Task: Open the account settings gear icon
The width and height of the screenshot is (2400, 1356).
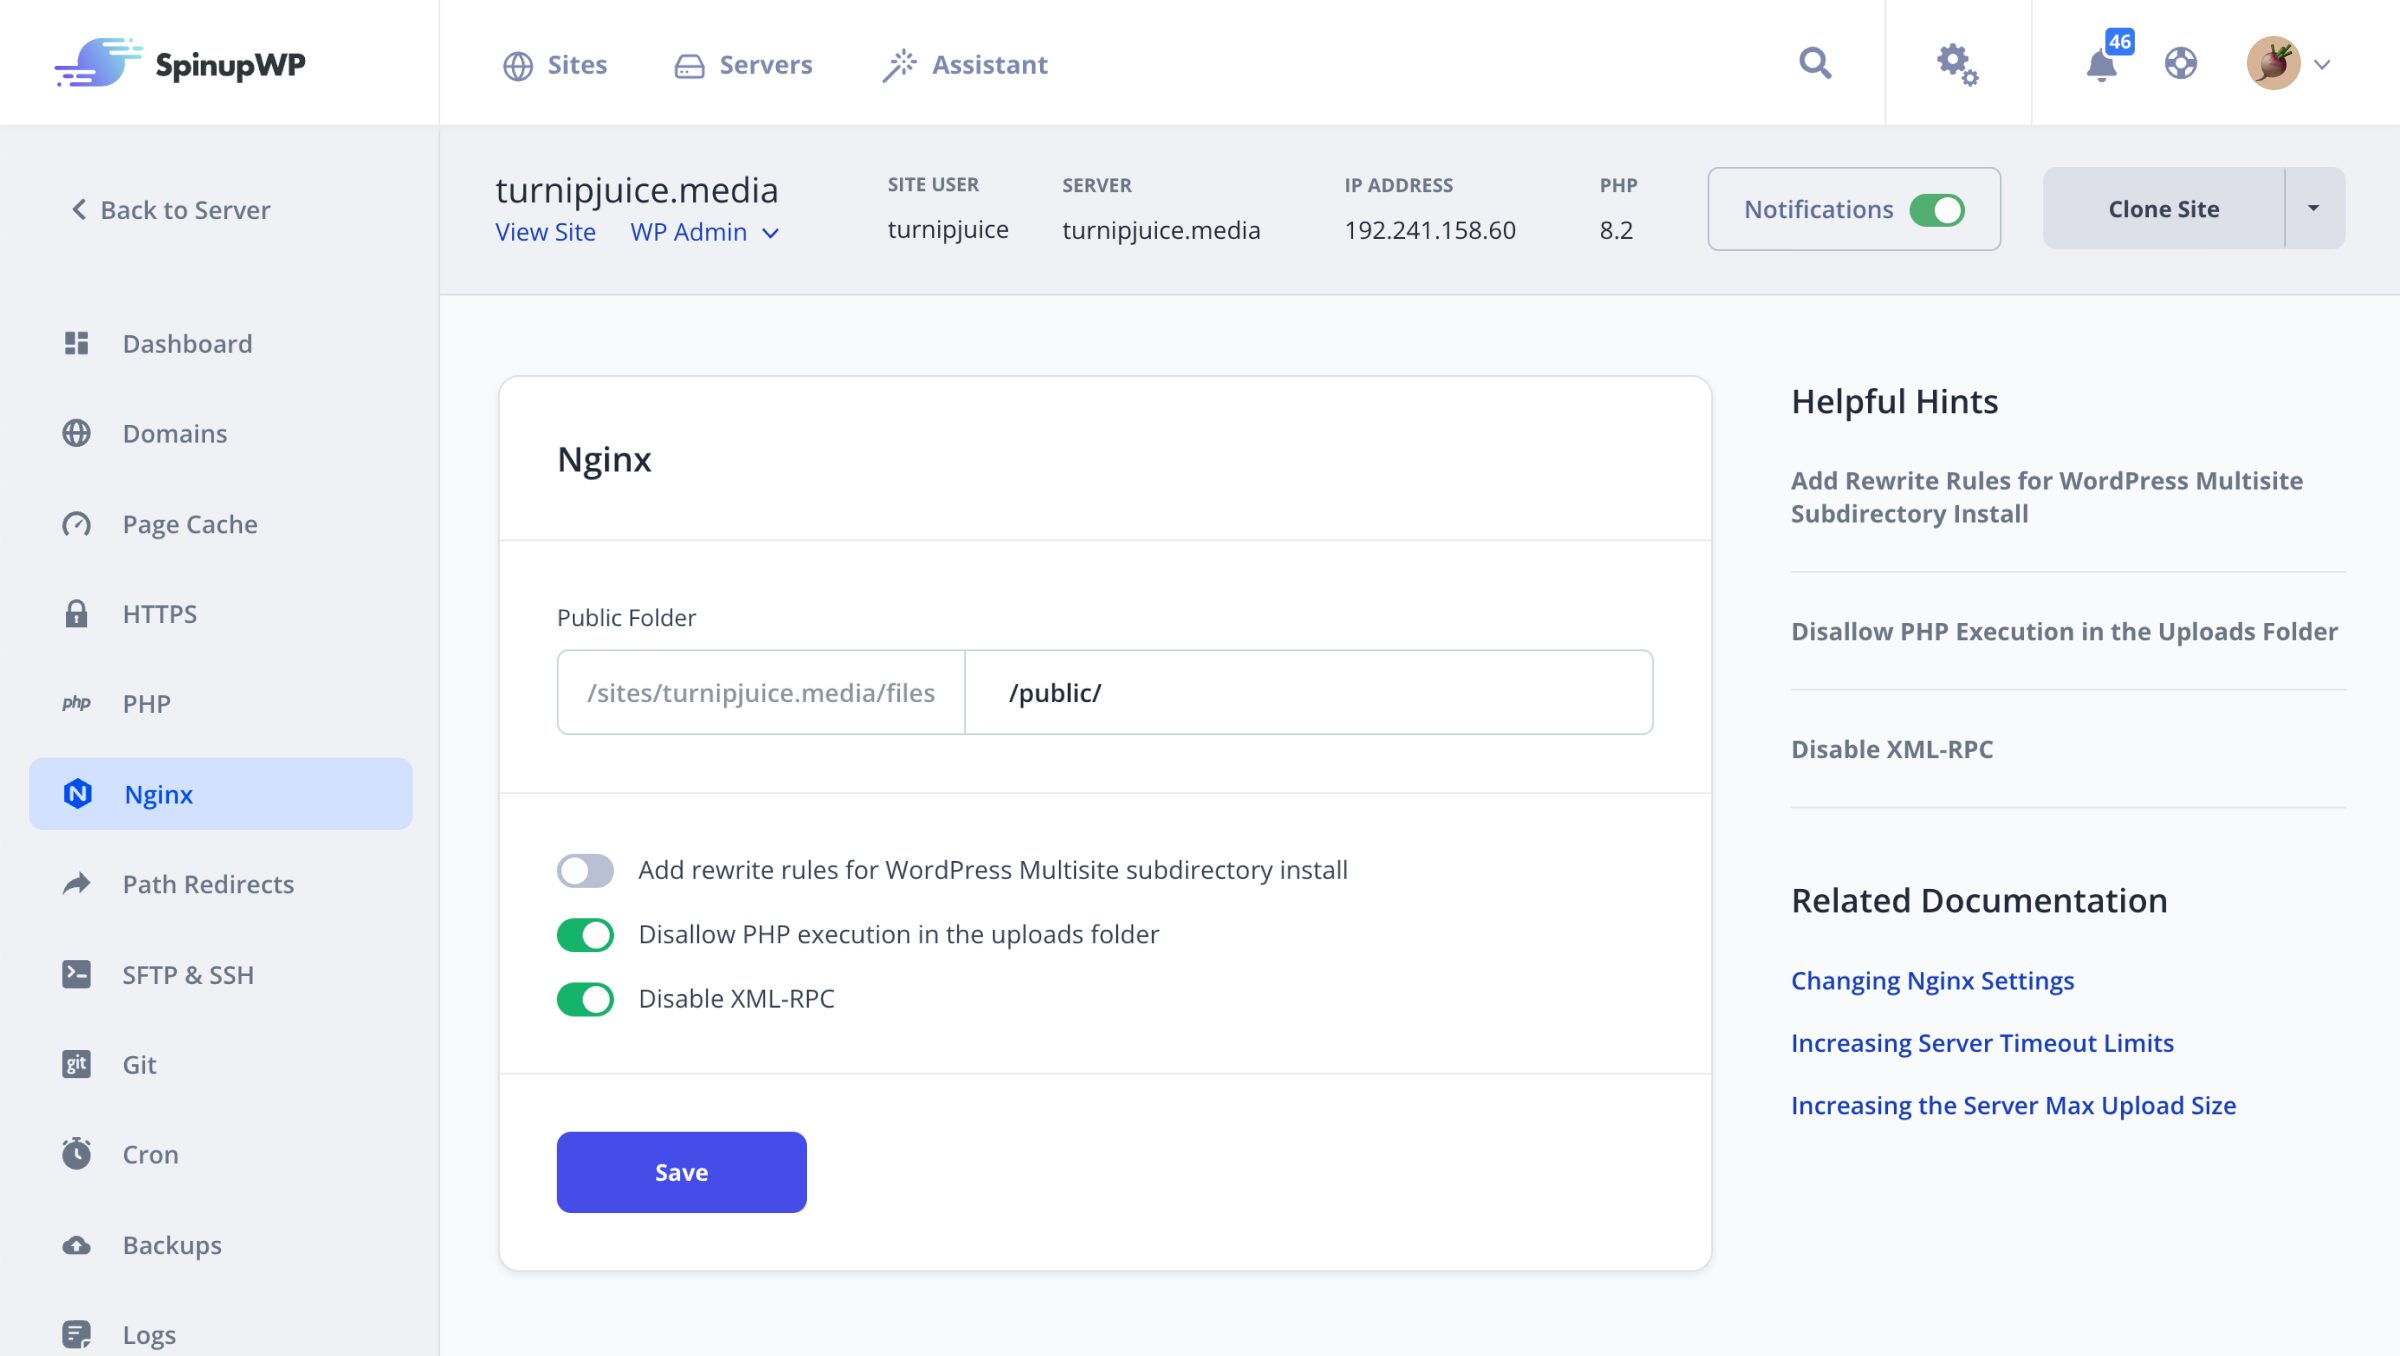Action: click(x=1957, y=63)
